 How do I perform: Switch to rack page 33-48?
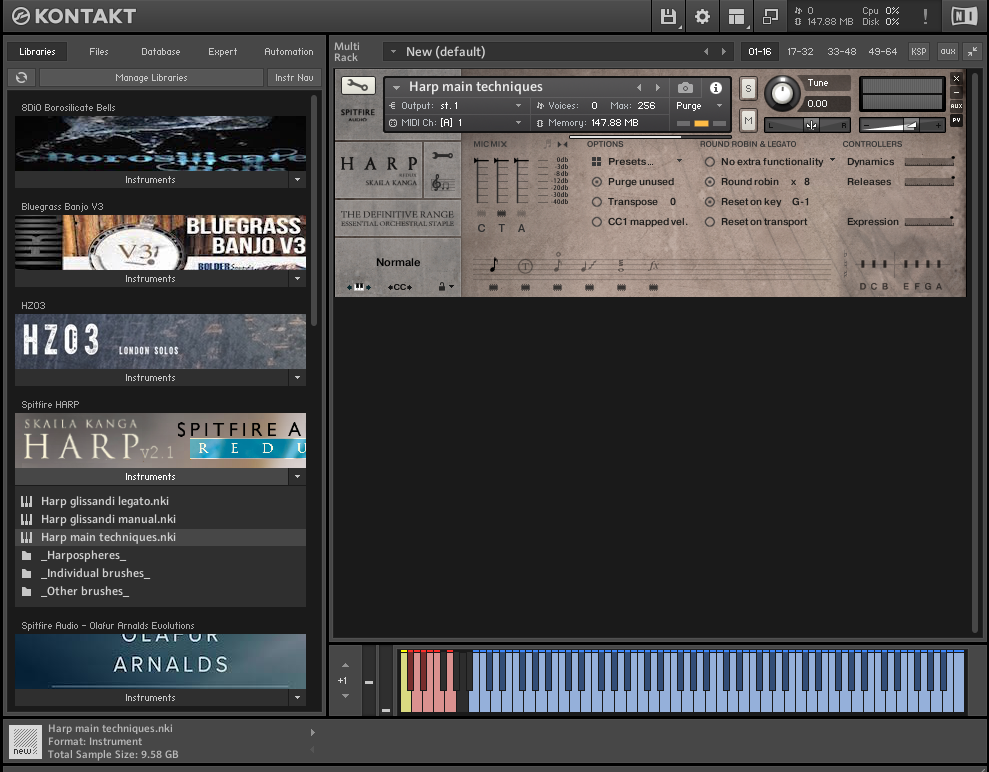pos(842,52)
